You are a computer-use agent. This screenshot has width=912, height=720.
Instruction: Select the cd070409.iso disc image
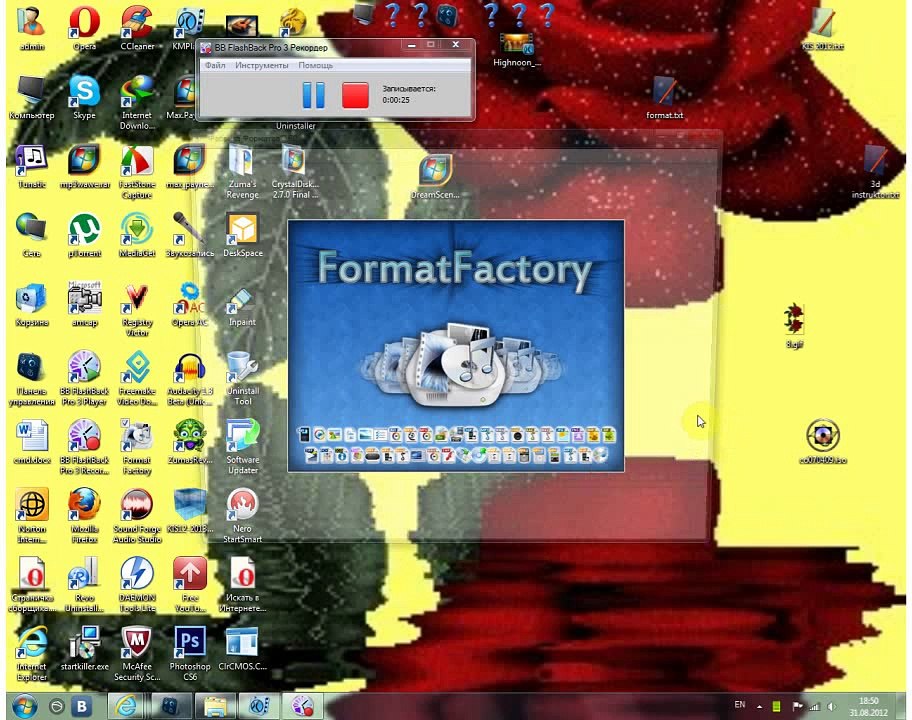coord(823,441)
